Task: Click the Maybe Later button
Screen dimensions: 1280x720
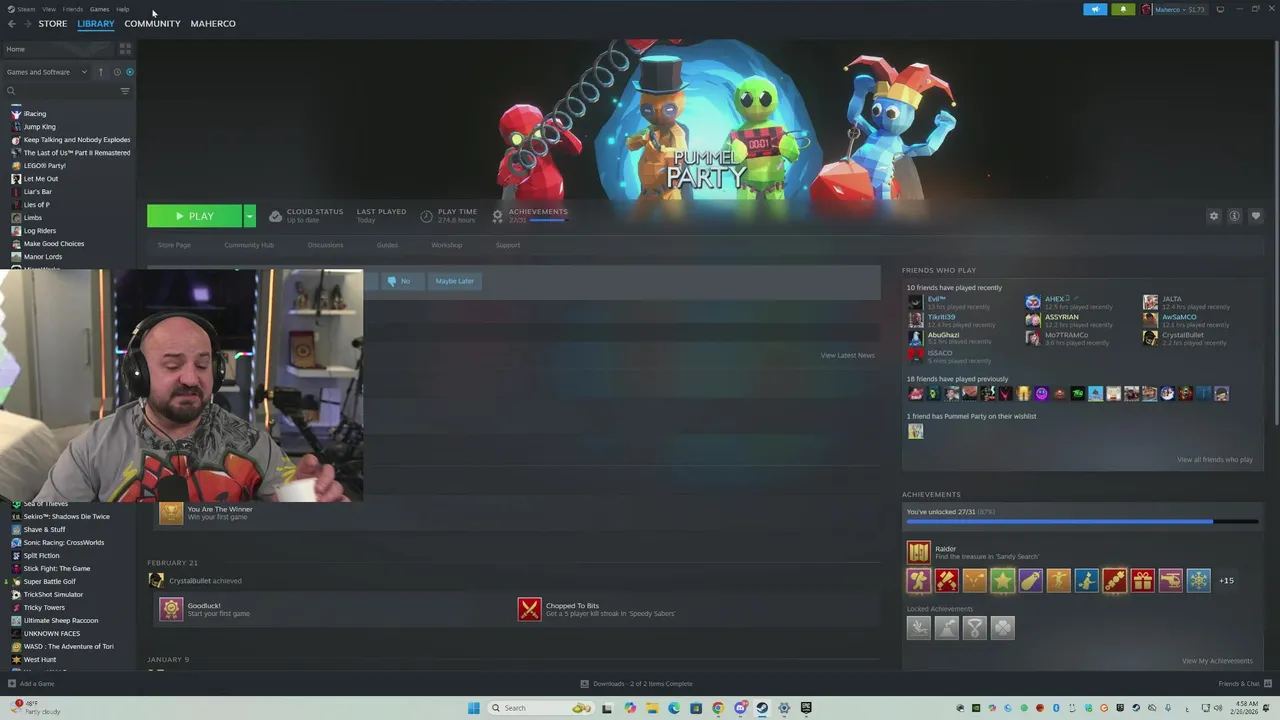Action: [x=454, y=281]
